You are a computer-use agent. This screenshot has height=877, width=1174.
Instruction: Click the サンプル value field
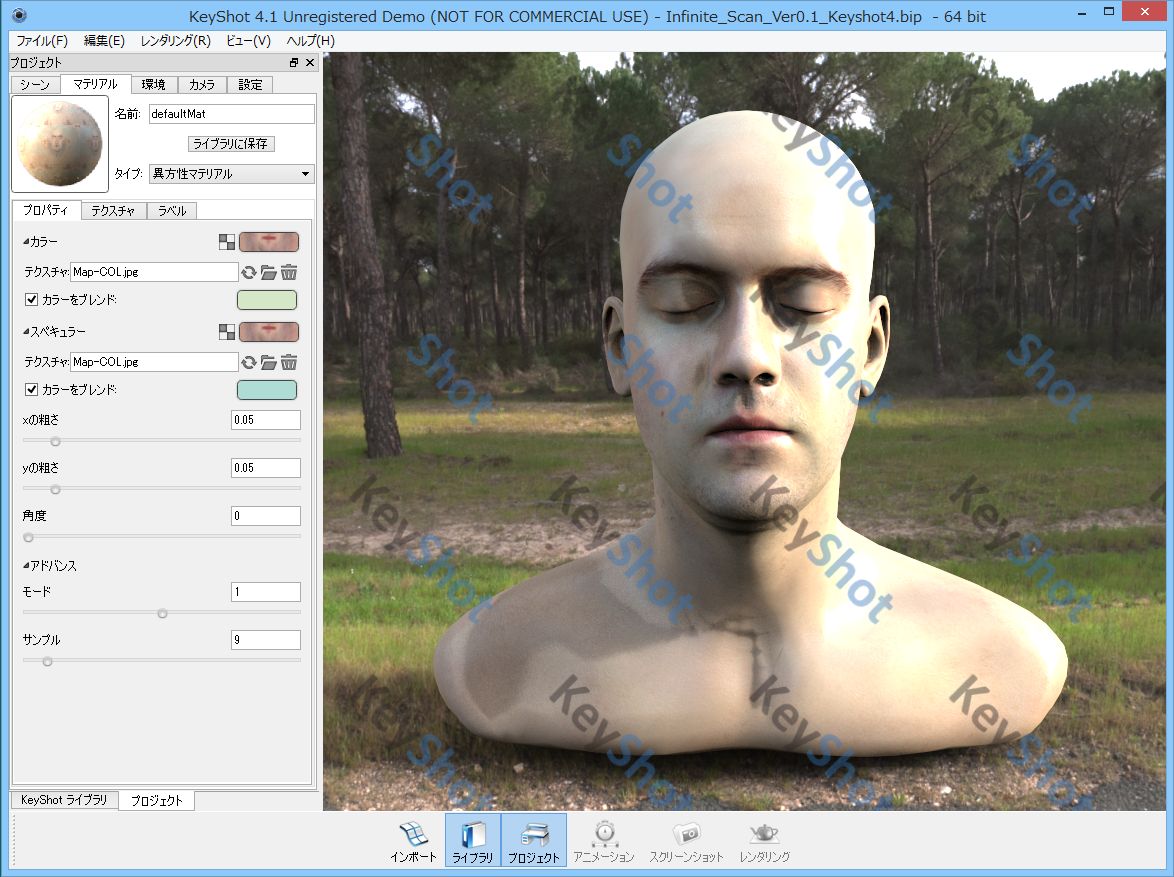[266, 640]
